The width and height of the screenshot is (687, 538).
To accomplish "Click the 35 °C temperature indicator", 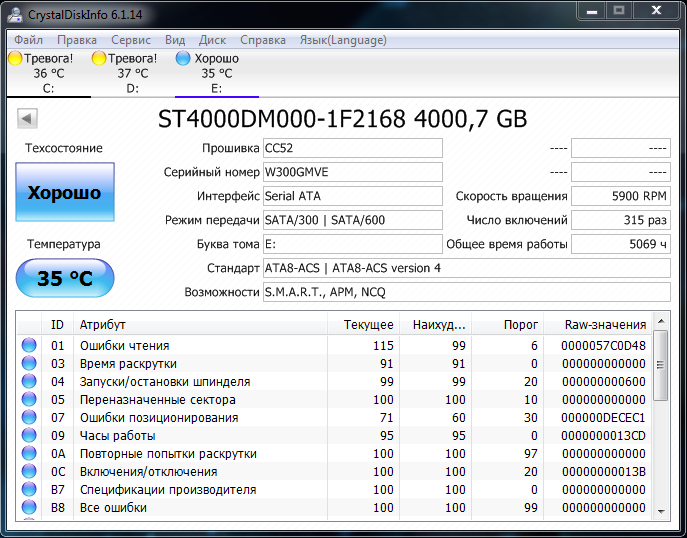I will 65,278.
